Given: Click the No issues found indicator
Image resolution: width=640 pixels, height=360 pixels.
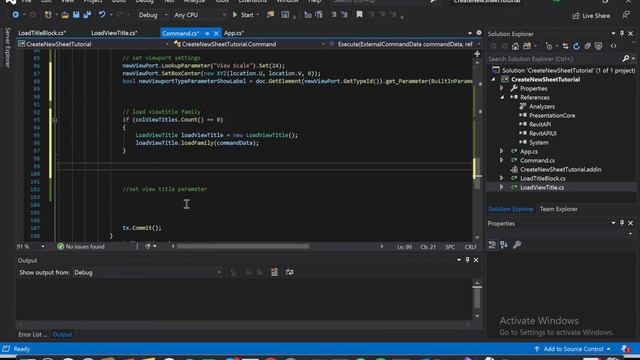Looking at the screenshot, I should tap(81, 247).
